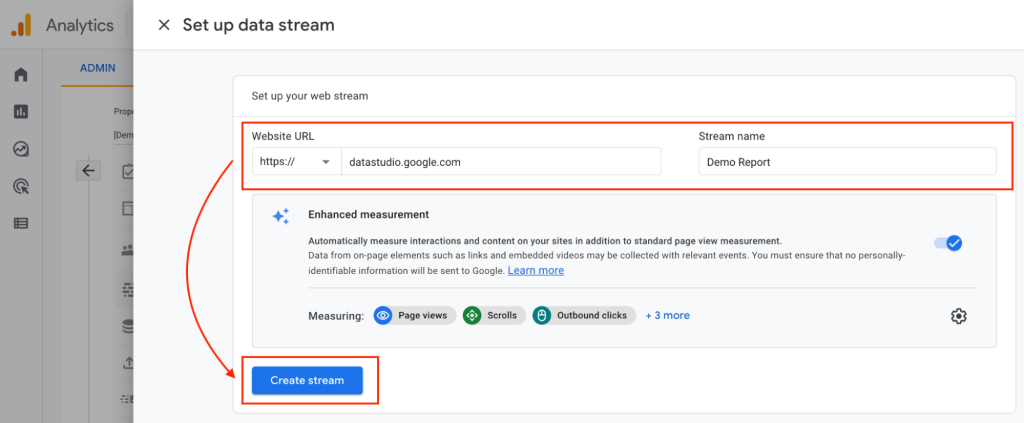
Task: Open the https:// protocol dropdown
Action: coord(297,163)
